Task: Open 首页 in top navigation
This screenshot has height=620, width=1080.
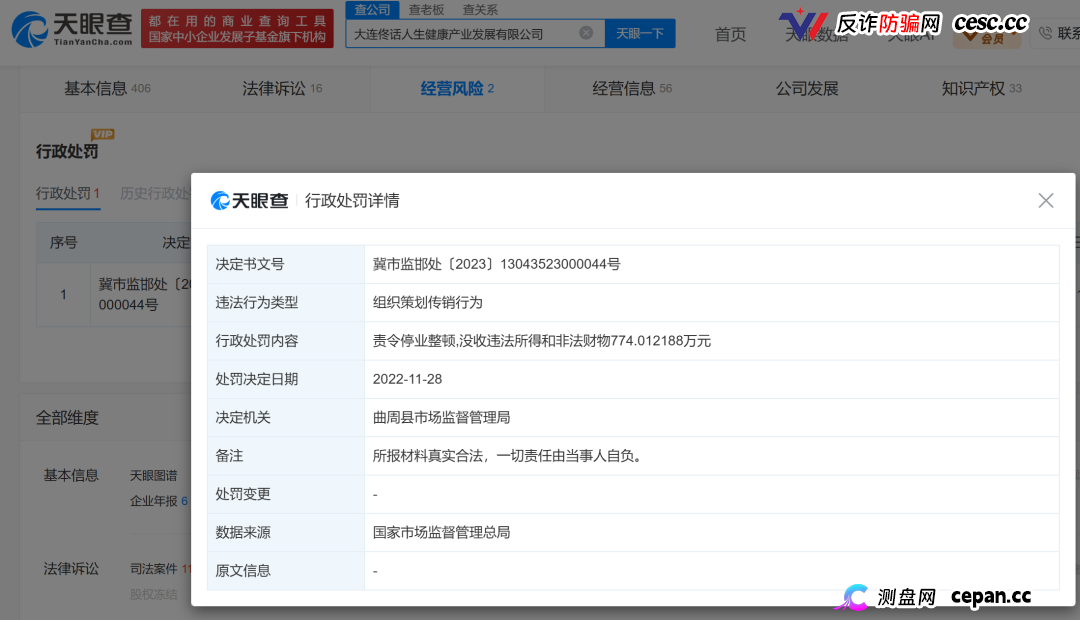Action: [730, 34]
